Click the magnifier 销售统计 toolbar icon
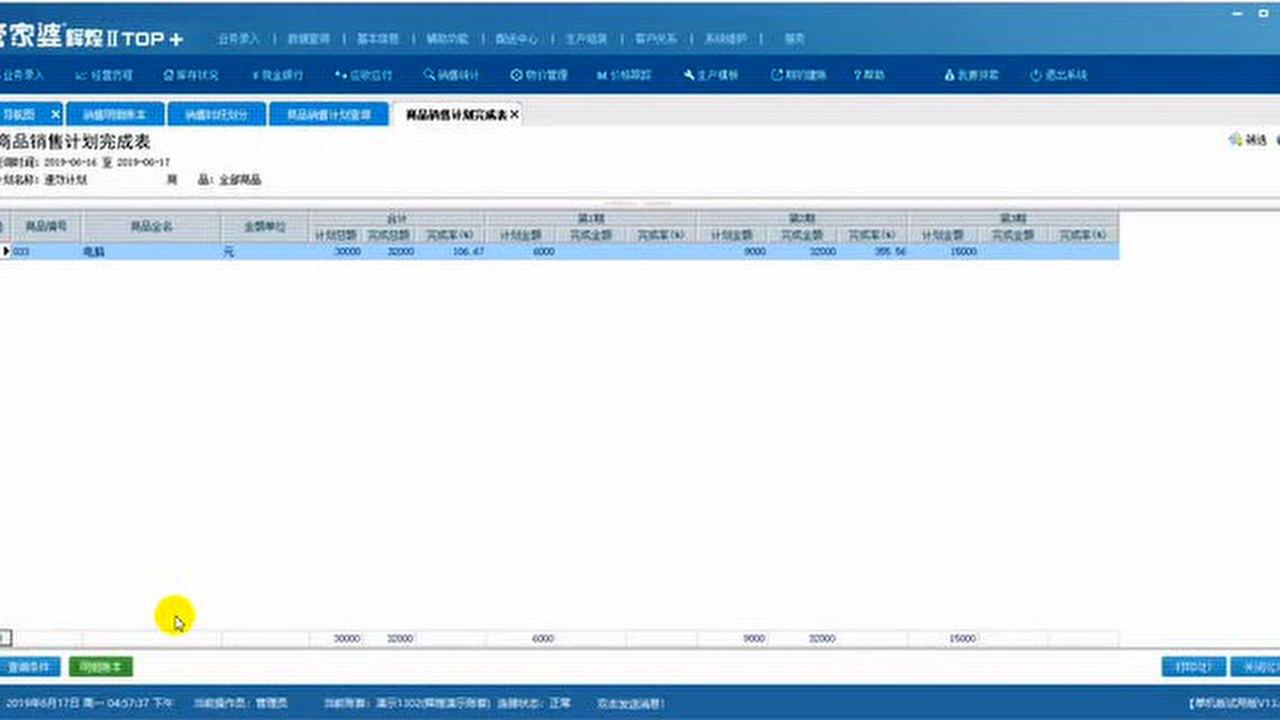The image size is (1280, 720). pyautogui.click(x=452, y=75)
